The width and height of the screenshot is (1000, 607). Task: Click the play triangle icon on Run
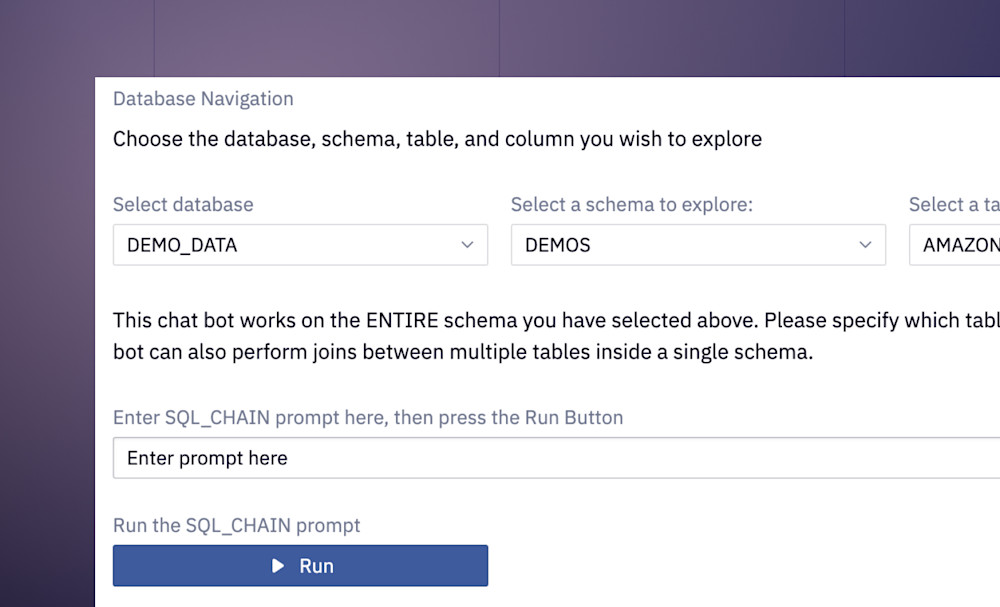pos(277,566)
